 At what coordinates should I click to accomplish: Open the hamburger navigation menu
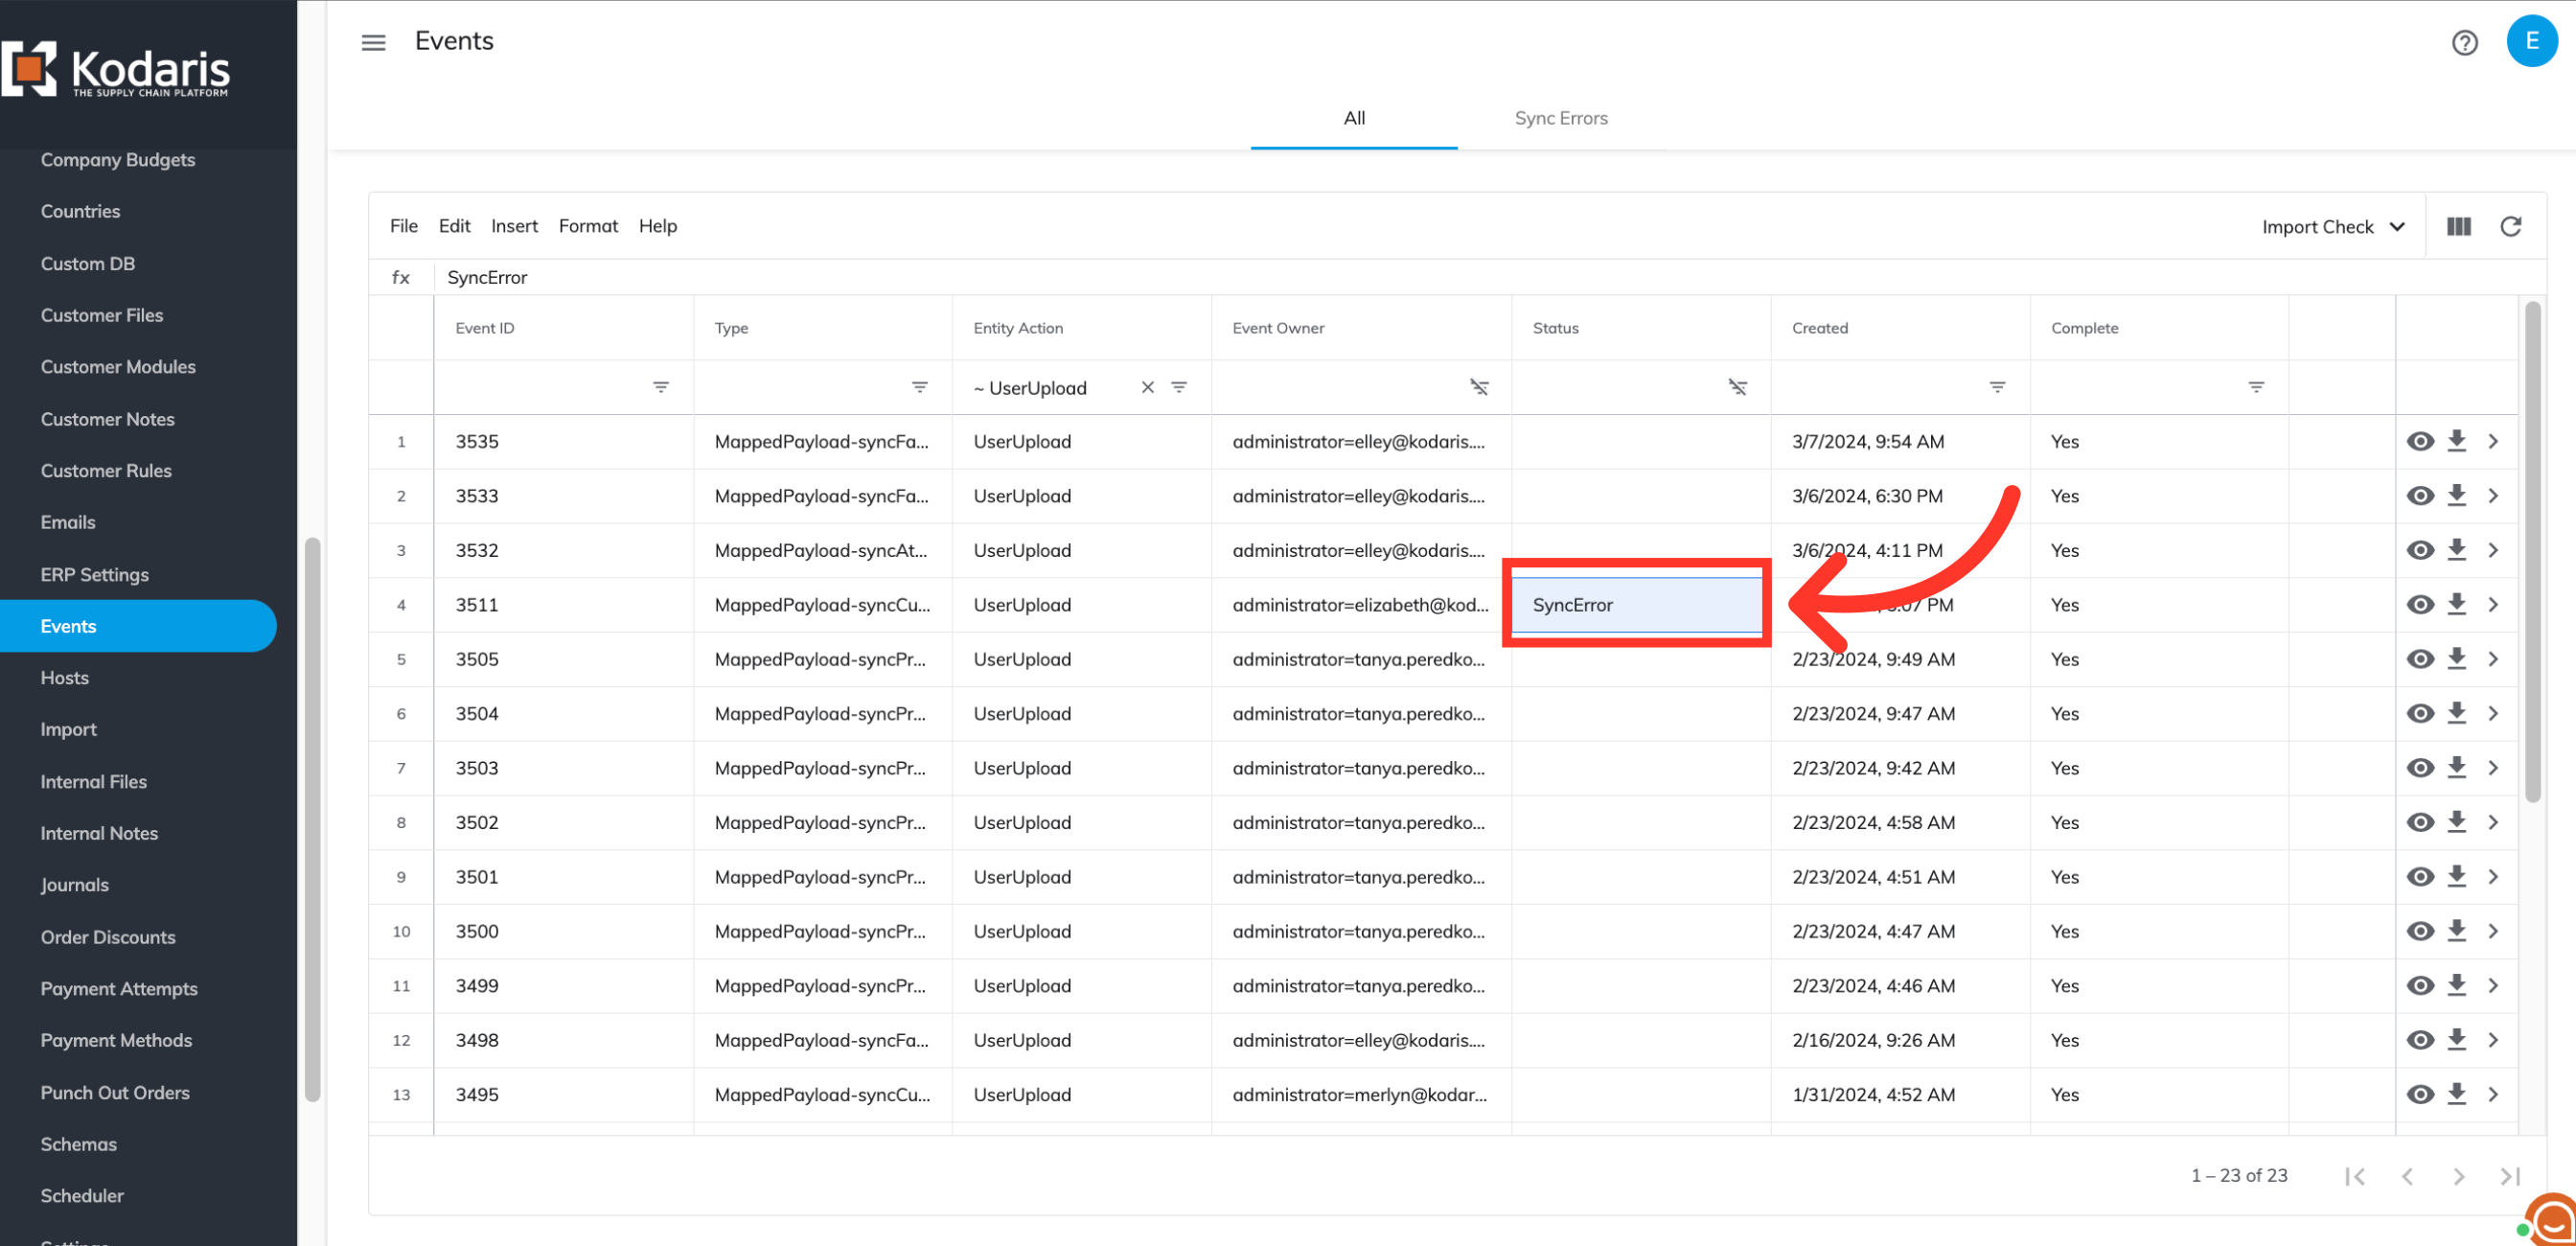click(x=373, y=42)
